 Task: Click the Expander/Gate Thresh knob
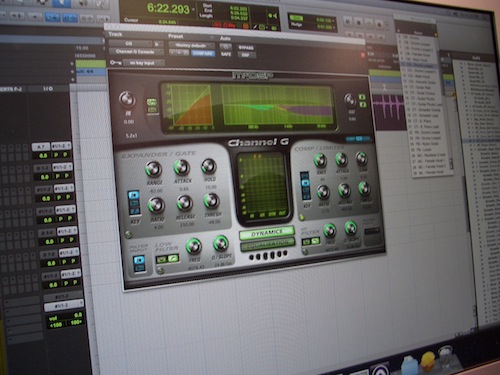[x=212, y=201]
